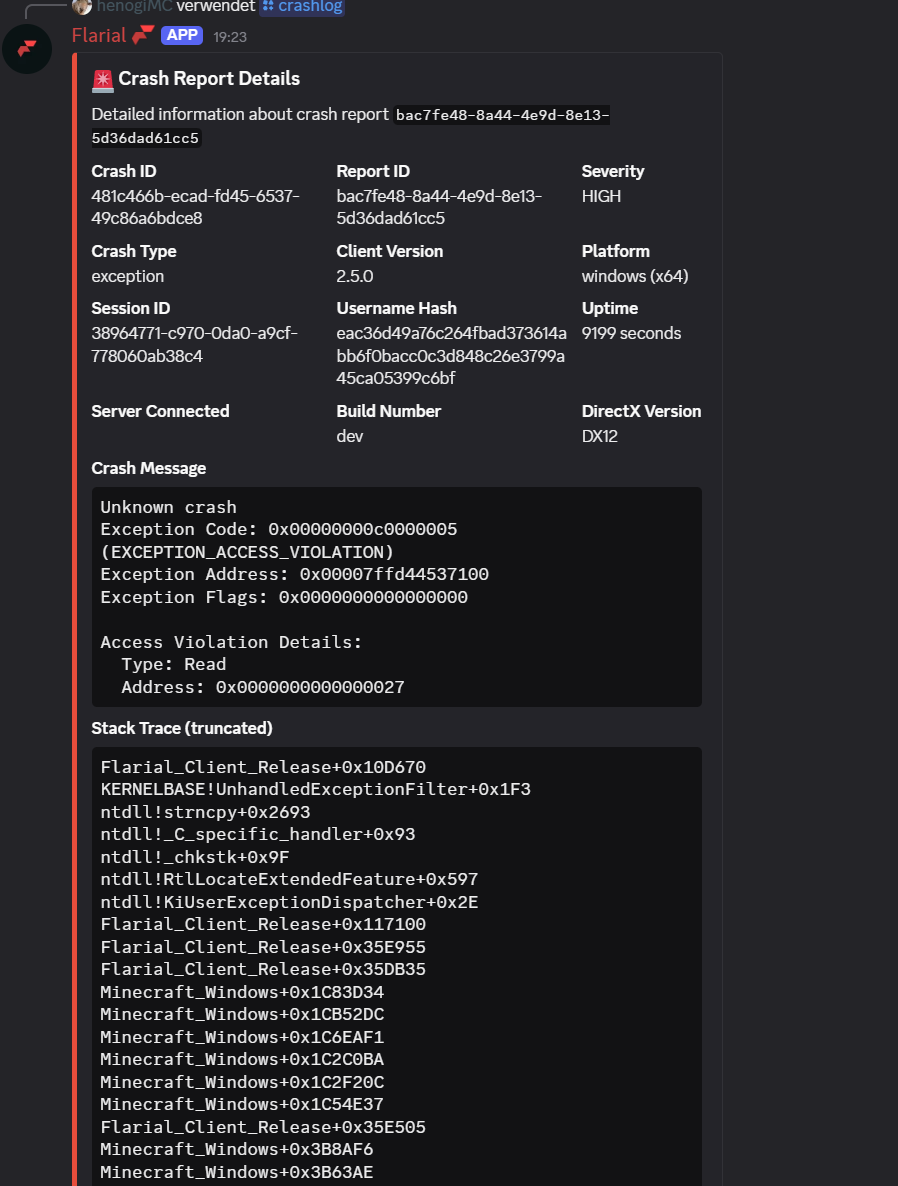The width and height of the screenshot is (898, 1186).
Task: Click the Exception Address line in crash message
Action: (294, 574)
